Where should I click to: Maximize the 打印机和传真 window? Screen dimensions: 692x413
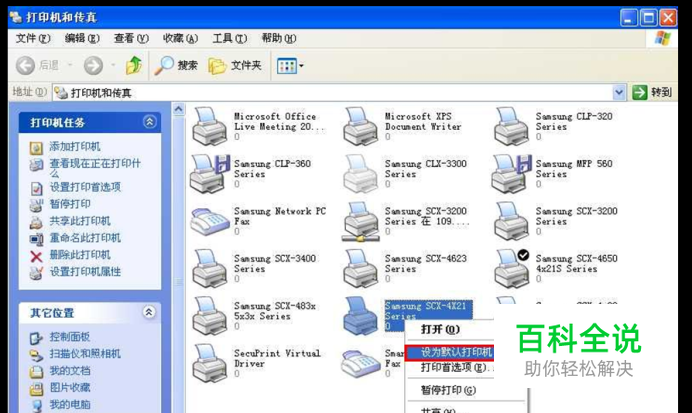(x=648, y=18)
